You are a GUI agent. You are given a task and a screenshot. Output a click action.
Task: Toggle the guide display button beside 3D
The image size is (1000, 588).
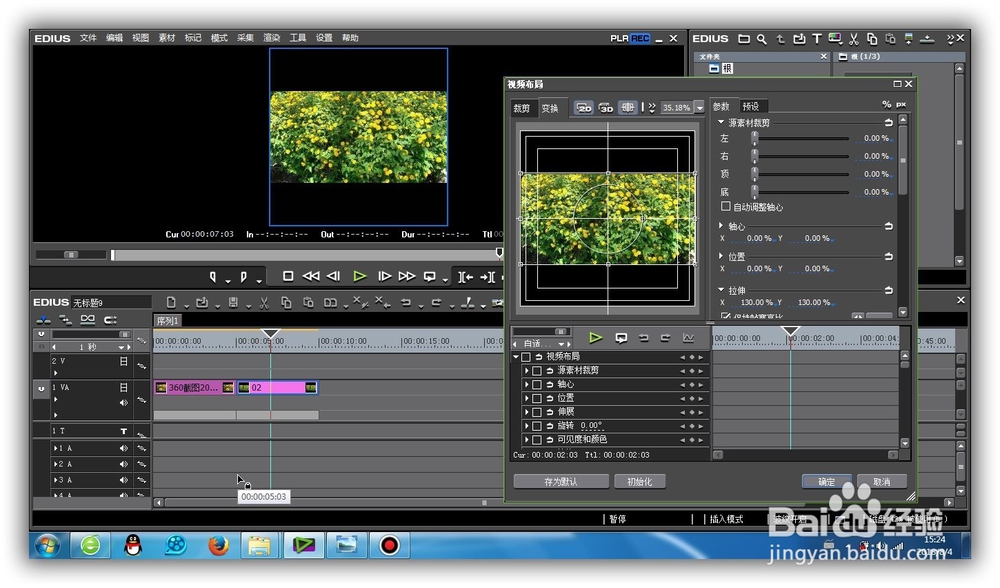(628, 108)
